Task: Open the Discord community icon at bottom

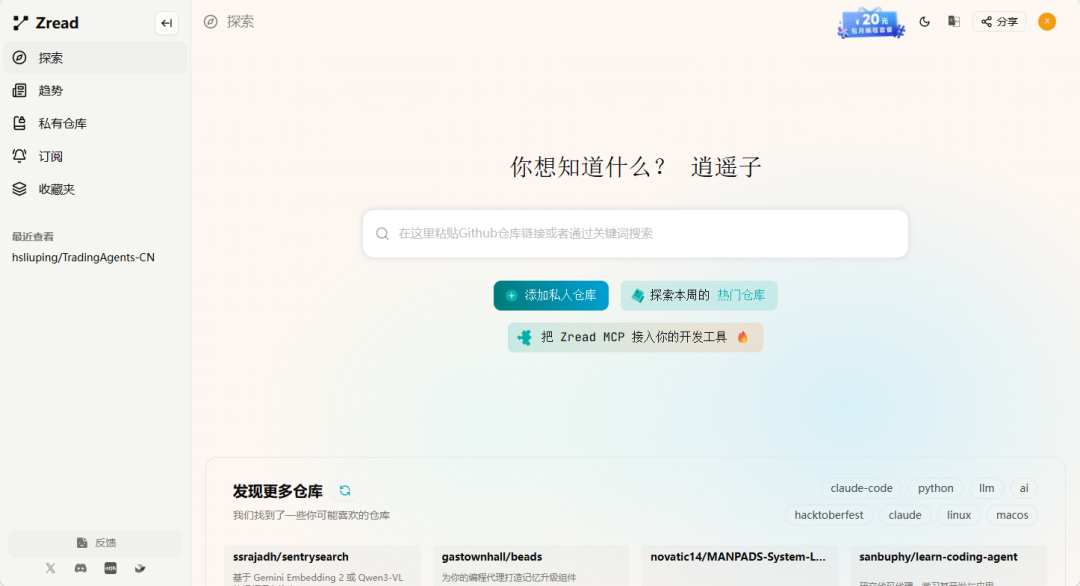Action: (80, 568)
